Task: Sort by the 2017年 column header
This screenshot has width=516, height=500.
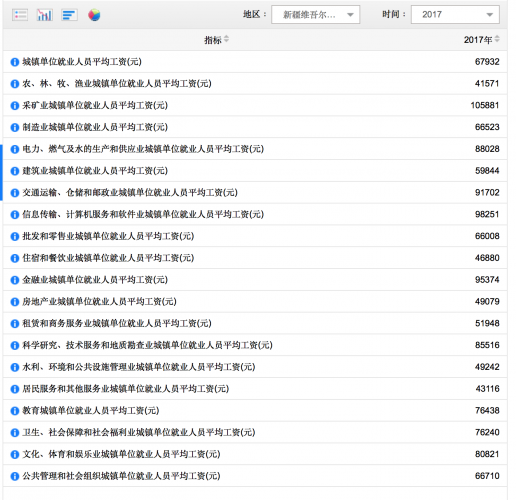Action: point(481,40)
